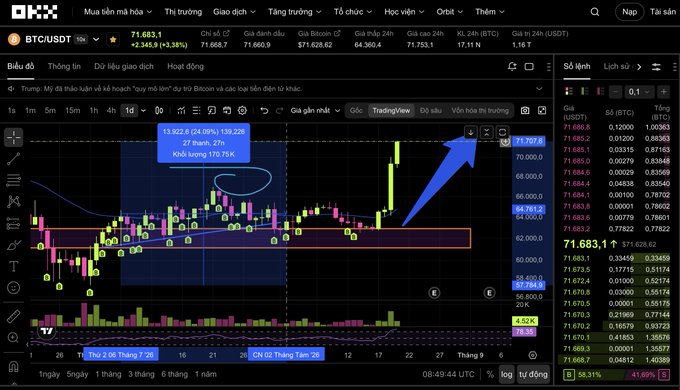
Task: Increase order book precision with plus button
Action: click(x=663, y=92)
